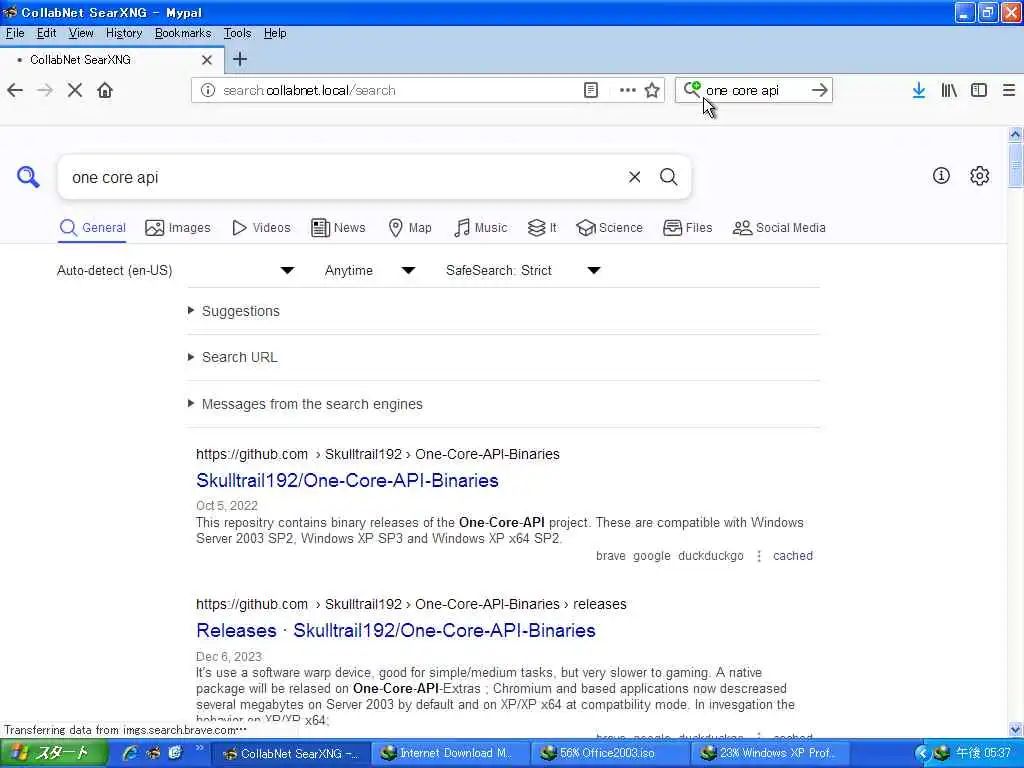
Task: Open the Bookmarks menu
Action: click(x=182, y=33)
